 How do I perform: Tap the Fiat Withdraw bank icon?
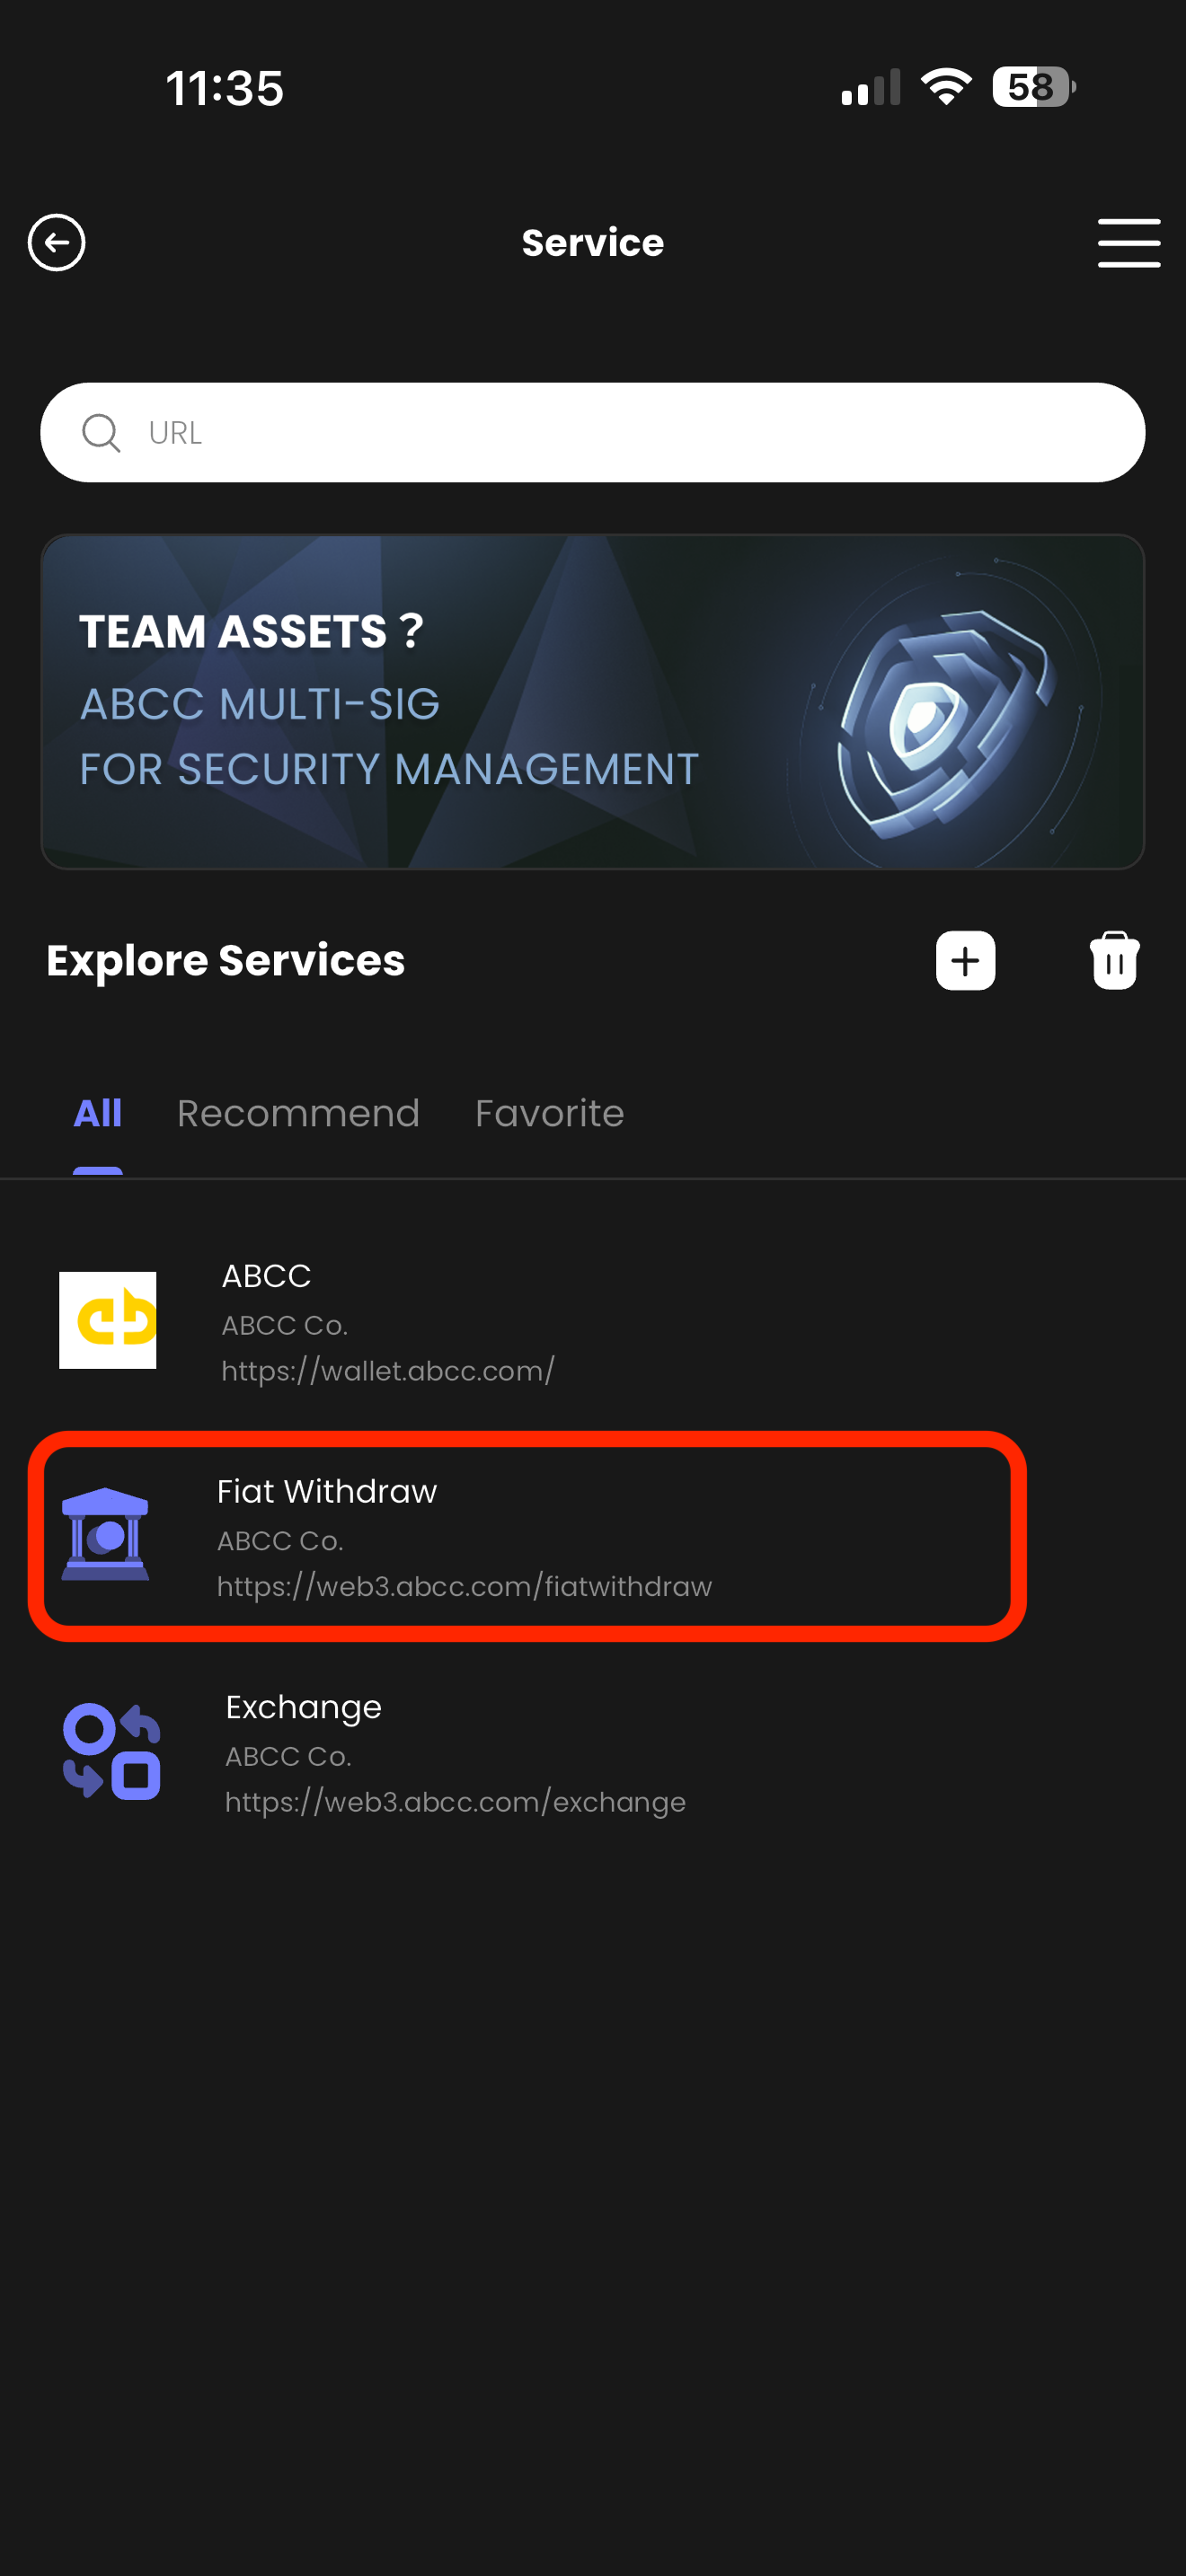[x=105, y=1535]
